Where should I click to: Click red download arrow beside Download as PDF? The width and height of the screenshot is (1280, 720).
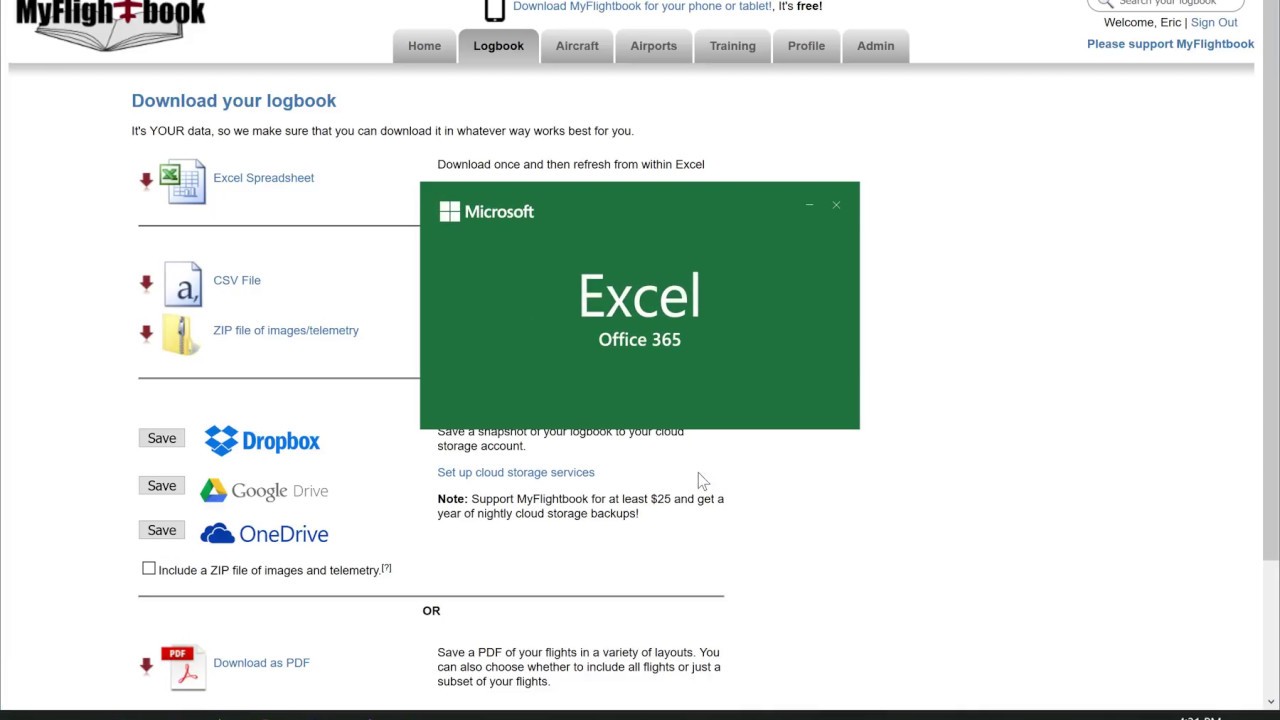point(146,665)
